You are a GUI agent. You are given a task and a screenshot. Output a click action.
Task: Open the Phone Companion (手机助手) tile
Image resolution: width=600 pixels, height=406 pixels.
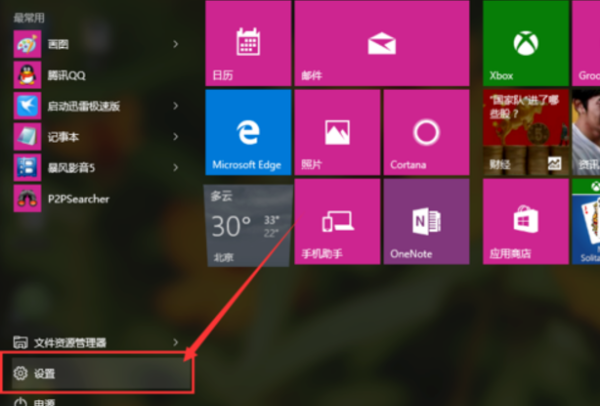click(x=338, y=222)
